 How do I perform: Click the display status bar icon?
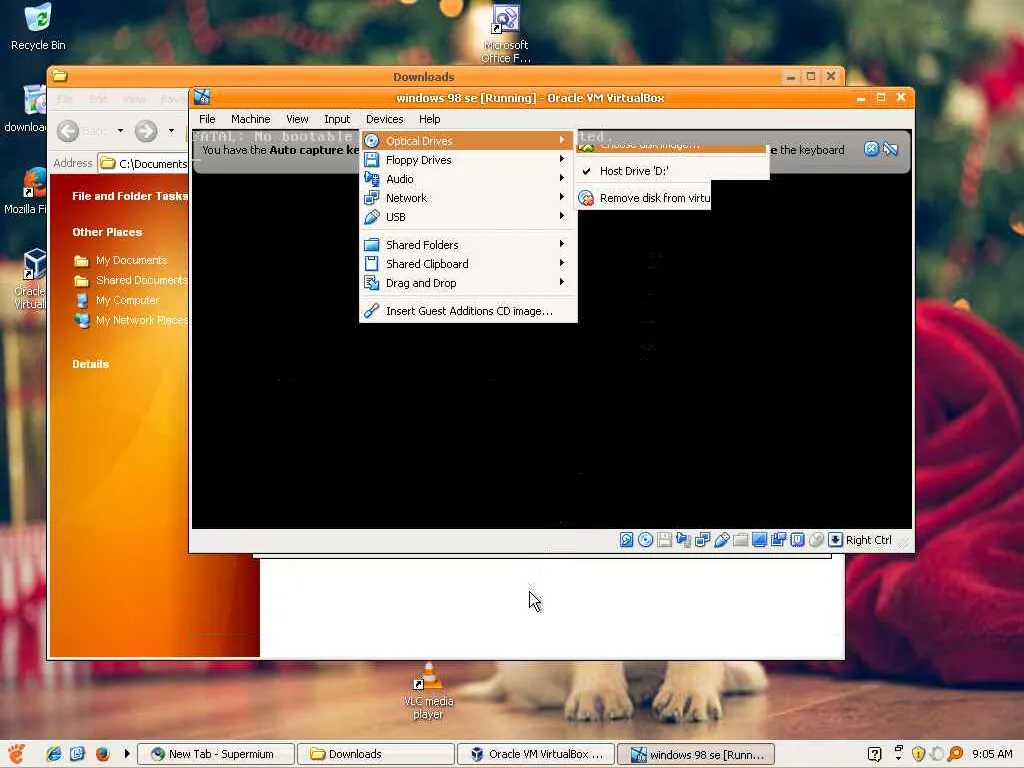click(x=759, y=539)
